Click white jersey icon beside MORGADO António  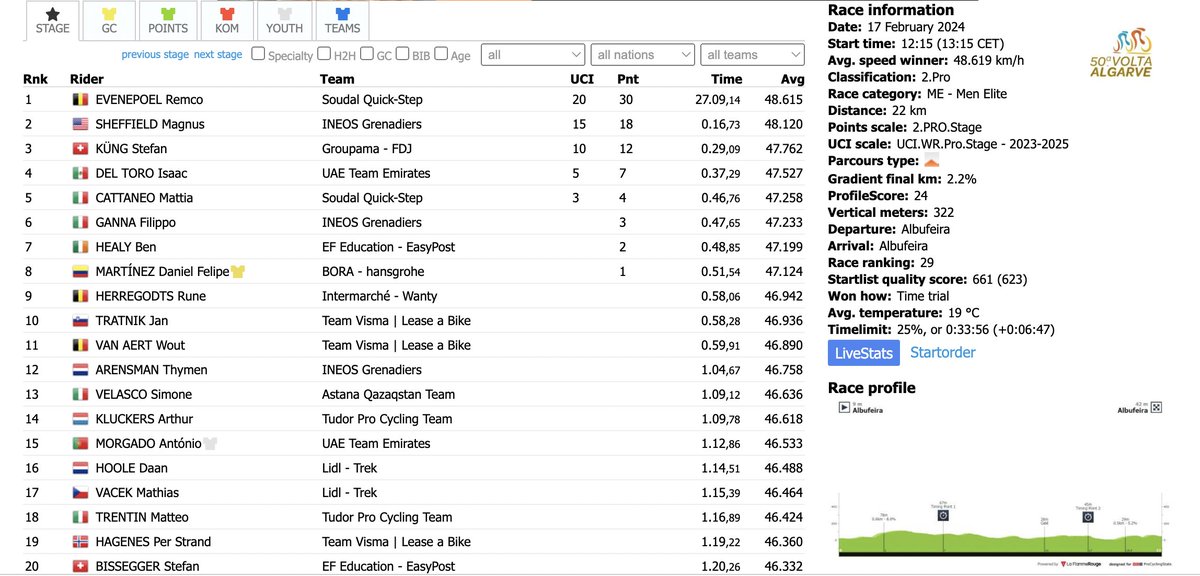(x=210, y=444)
